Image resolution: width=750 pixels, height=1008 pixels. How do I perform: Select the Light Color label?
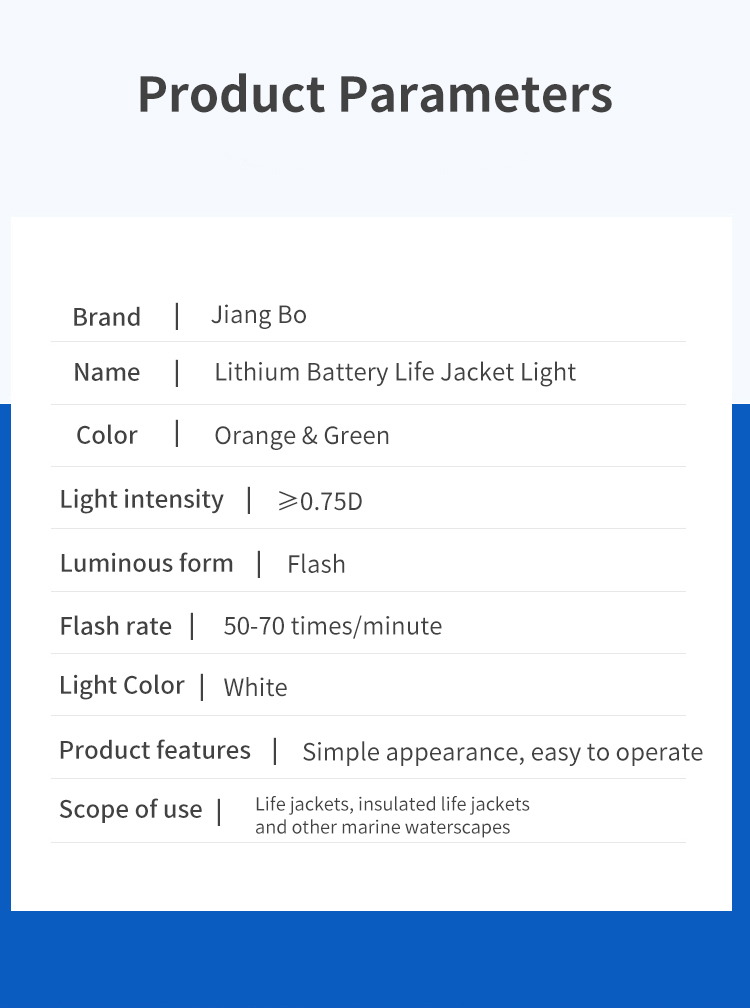point(121,686)
